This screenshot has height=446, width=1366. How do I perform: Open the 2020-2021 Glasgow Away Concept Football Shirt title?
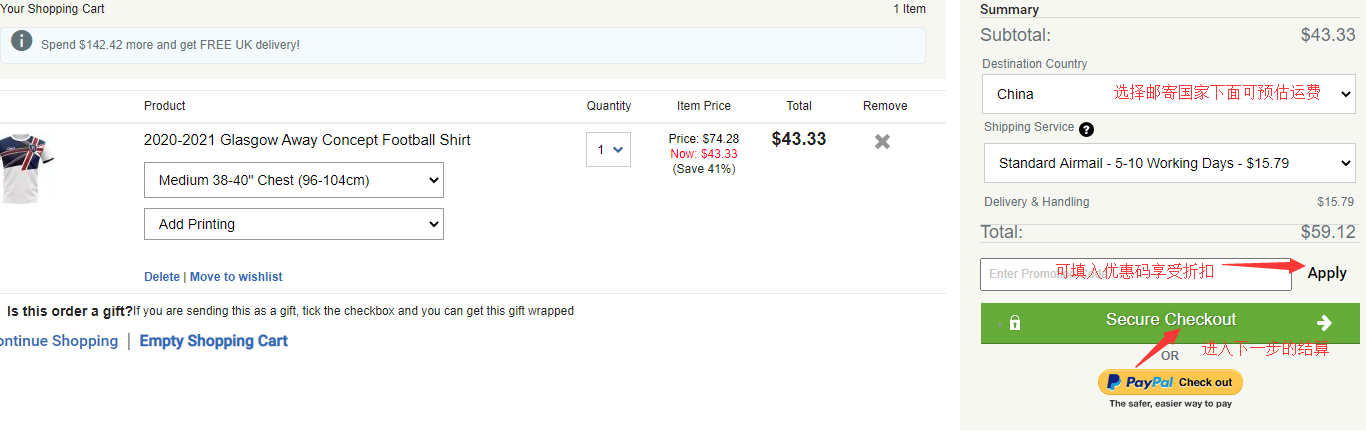[307, 140]
